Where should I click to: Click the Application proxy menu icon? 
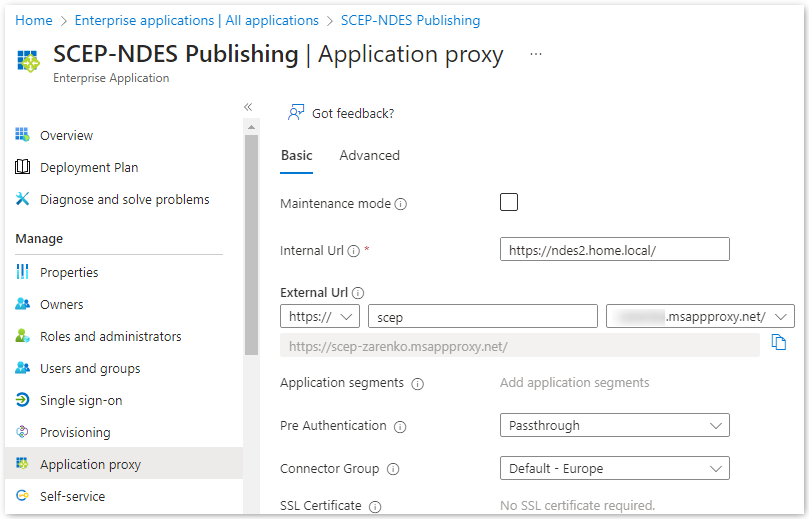(x=22, y=463)
